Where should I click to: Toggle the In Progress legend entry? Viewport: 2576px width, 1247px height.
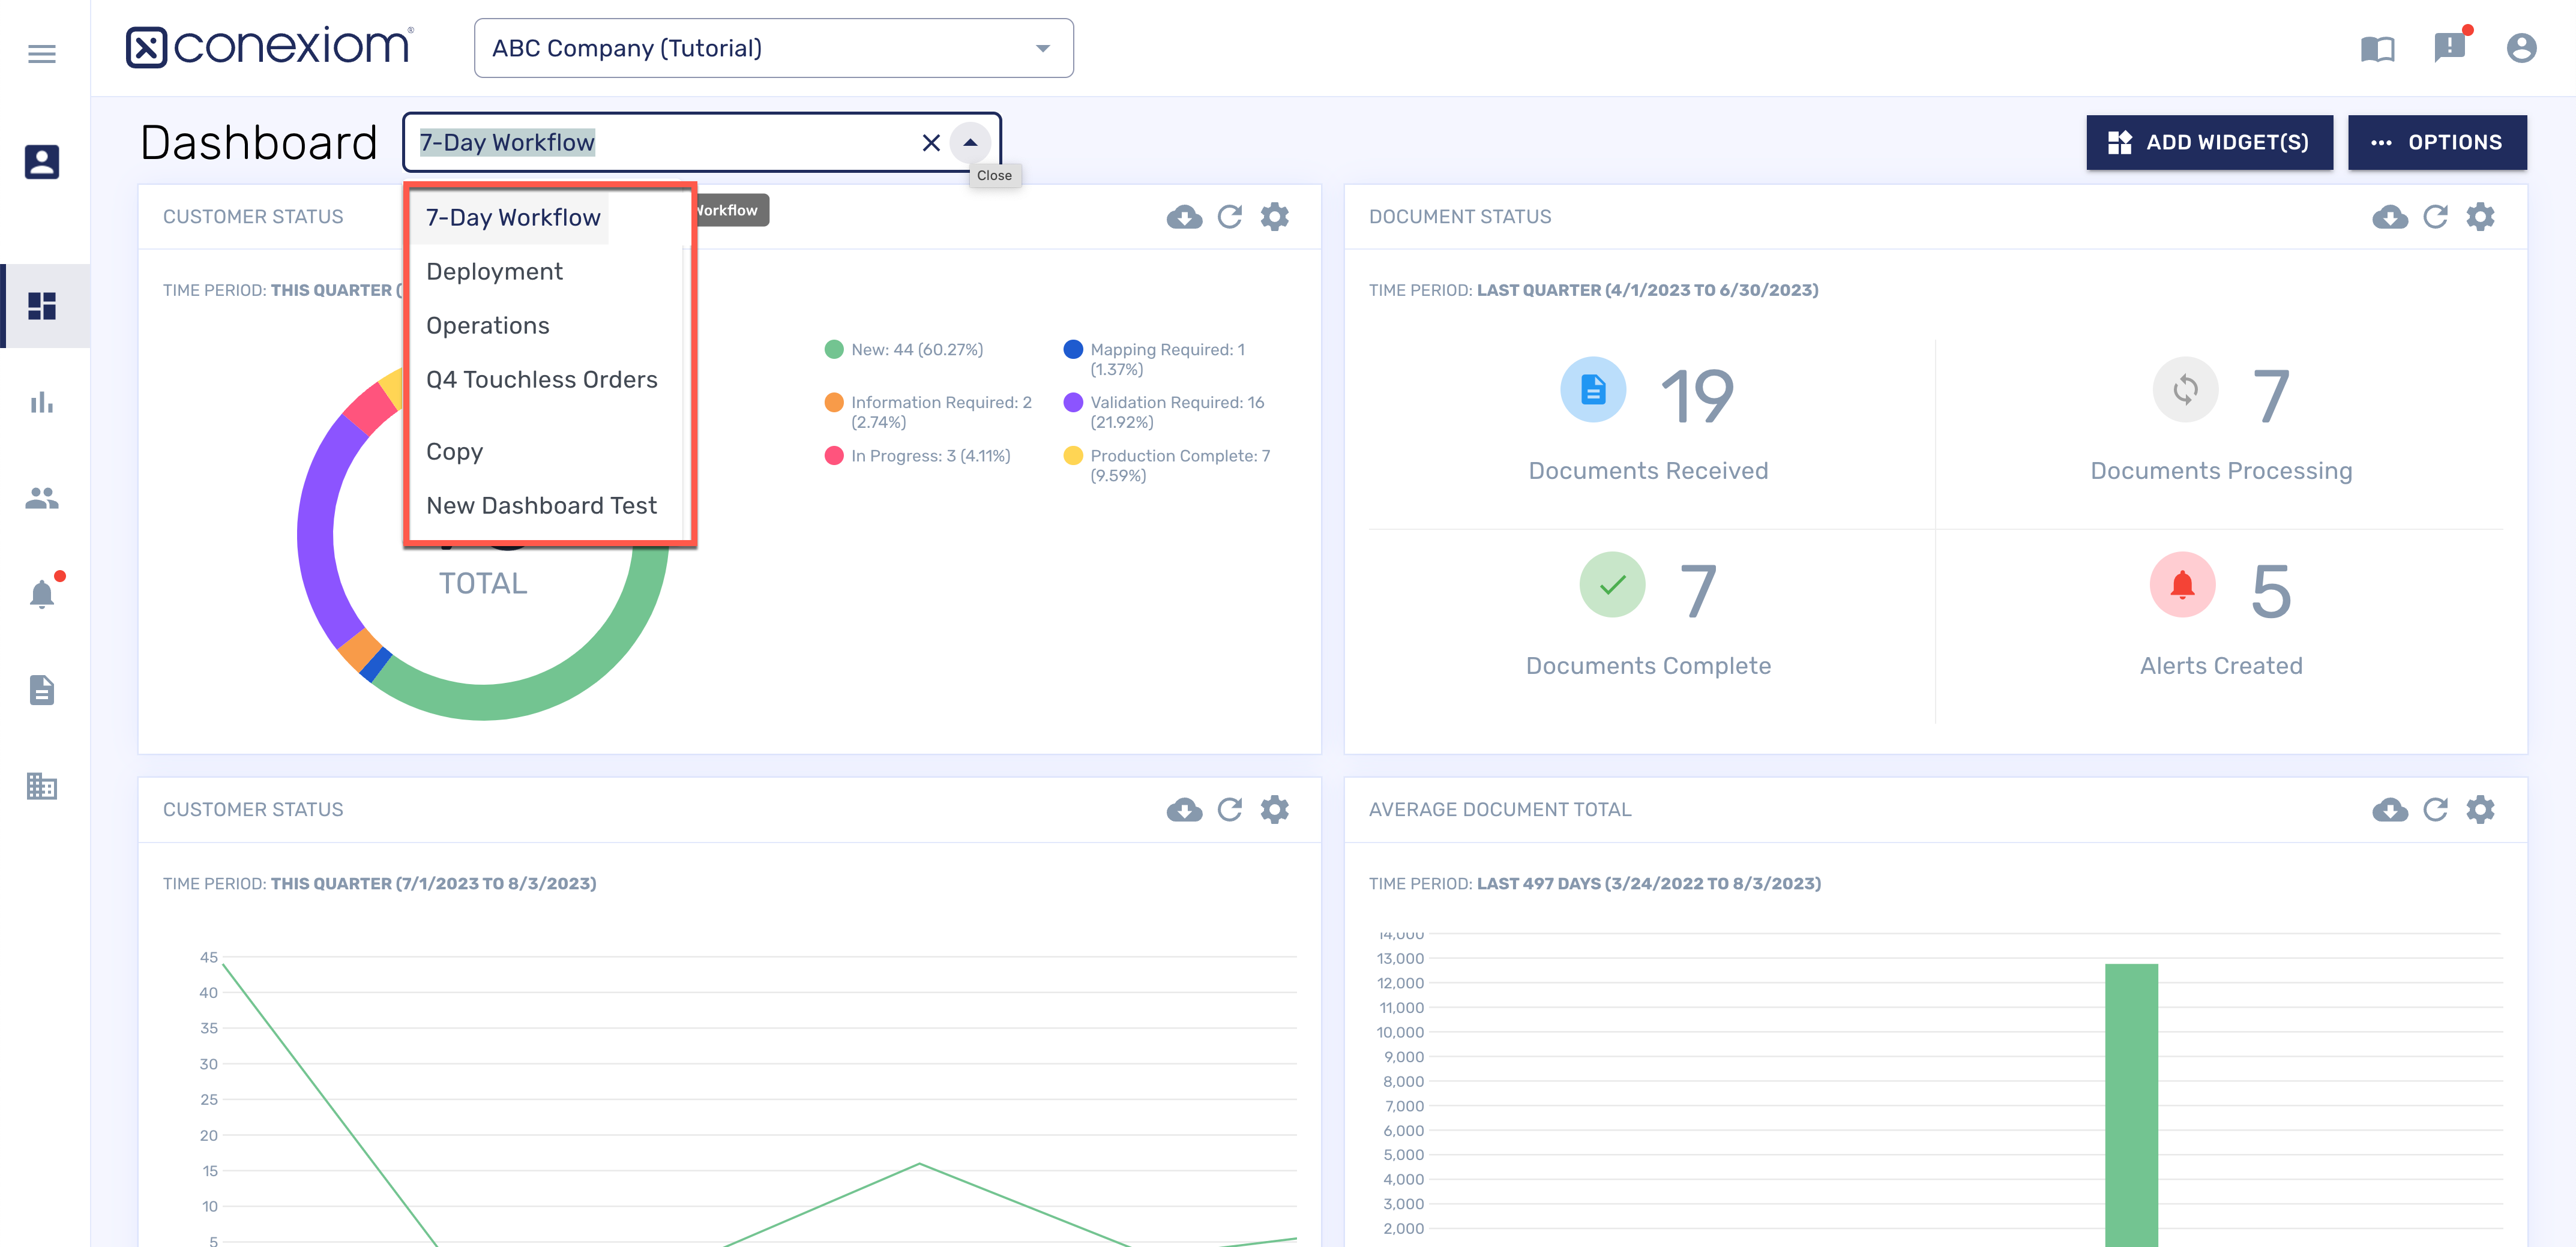click(x=929, y=456)
